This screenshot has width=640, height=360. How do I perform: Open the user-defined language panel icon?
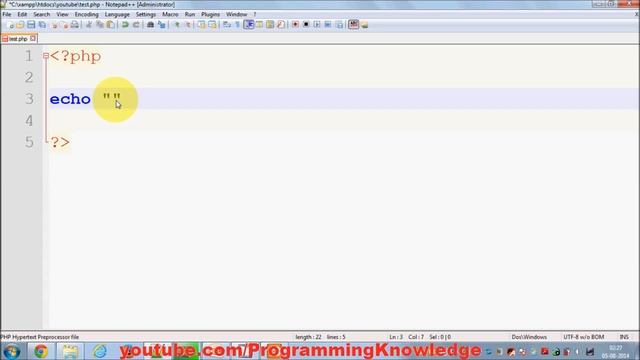point(259,25)
